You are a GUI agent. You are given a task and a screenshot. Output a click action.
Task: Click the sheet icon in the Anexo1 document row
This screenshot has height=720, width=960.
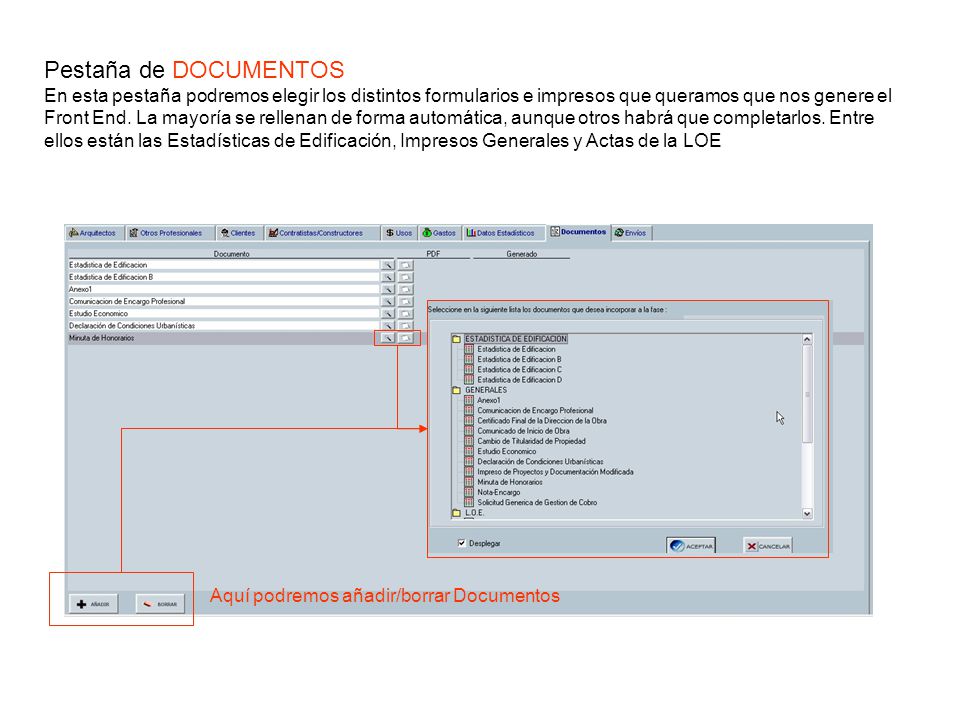(x=405, y=290)
